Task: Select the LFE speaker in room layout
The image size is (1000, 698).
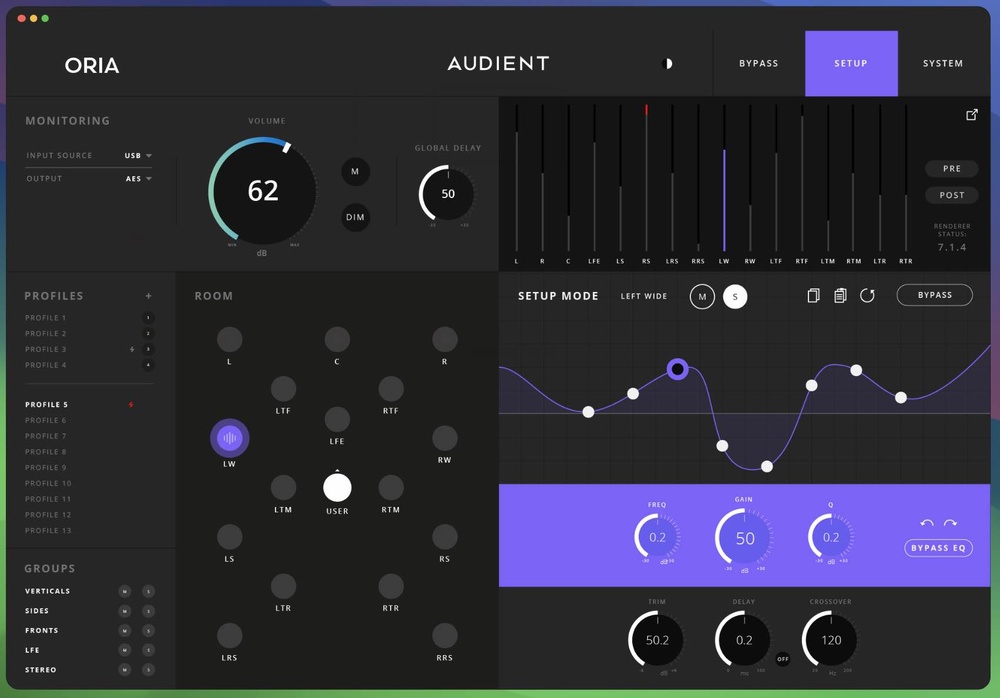Action: point(337,419)
